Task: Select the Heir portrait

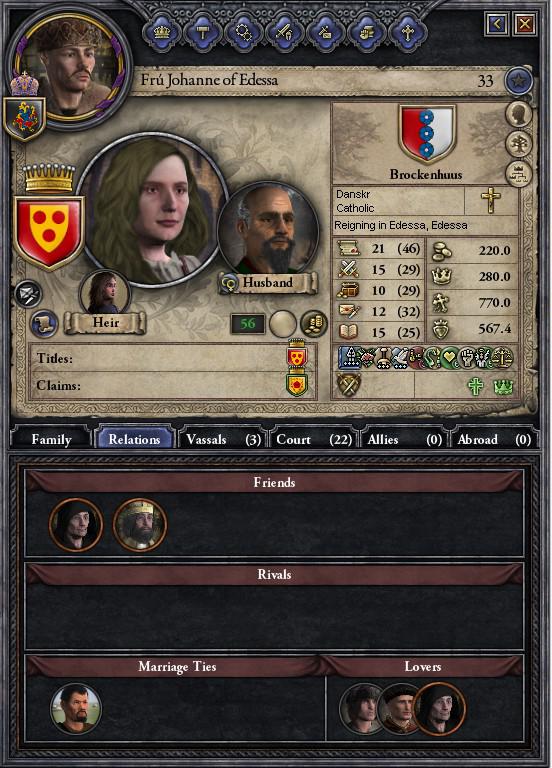Action: (x=104, y=293)
